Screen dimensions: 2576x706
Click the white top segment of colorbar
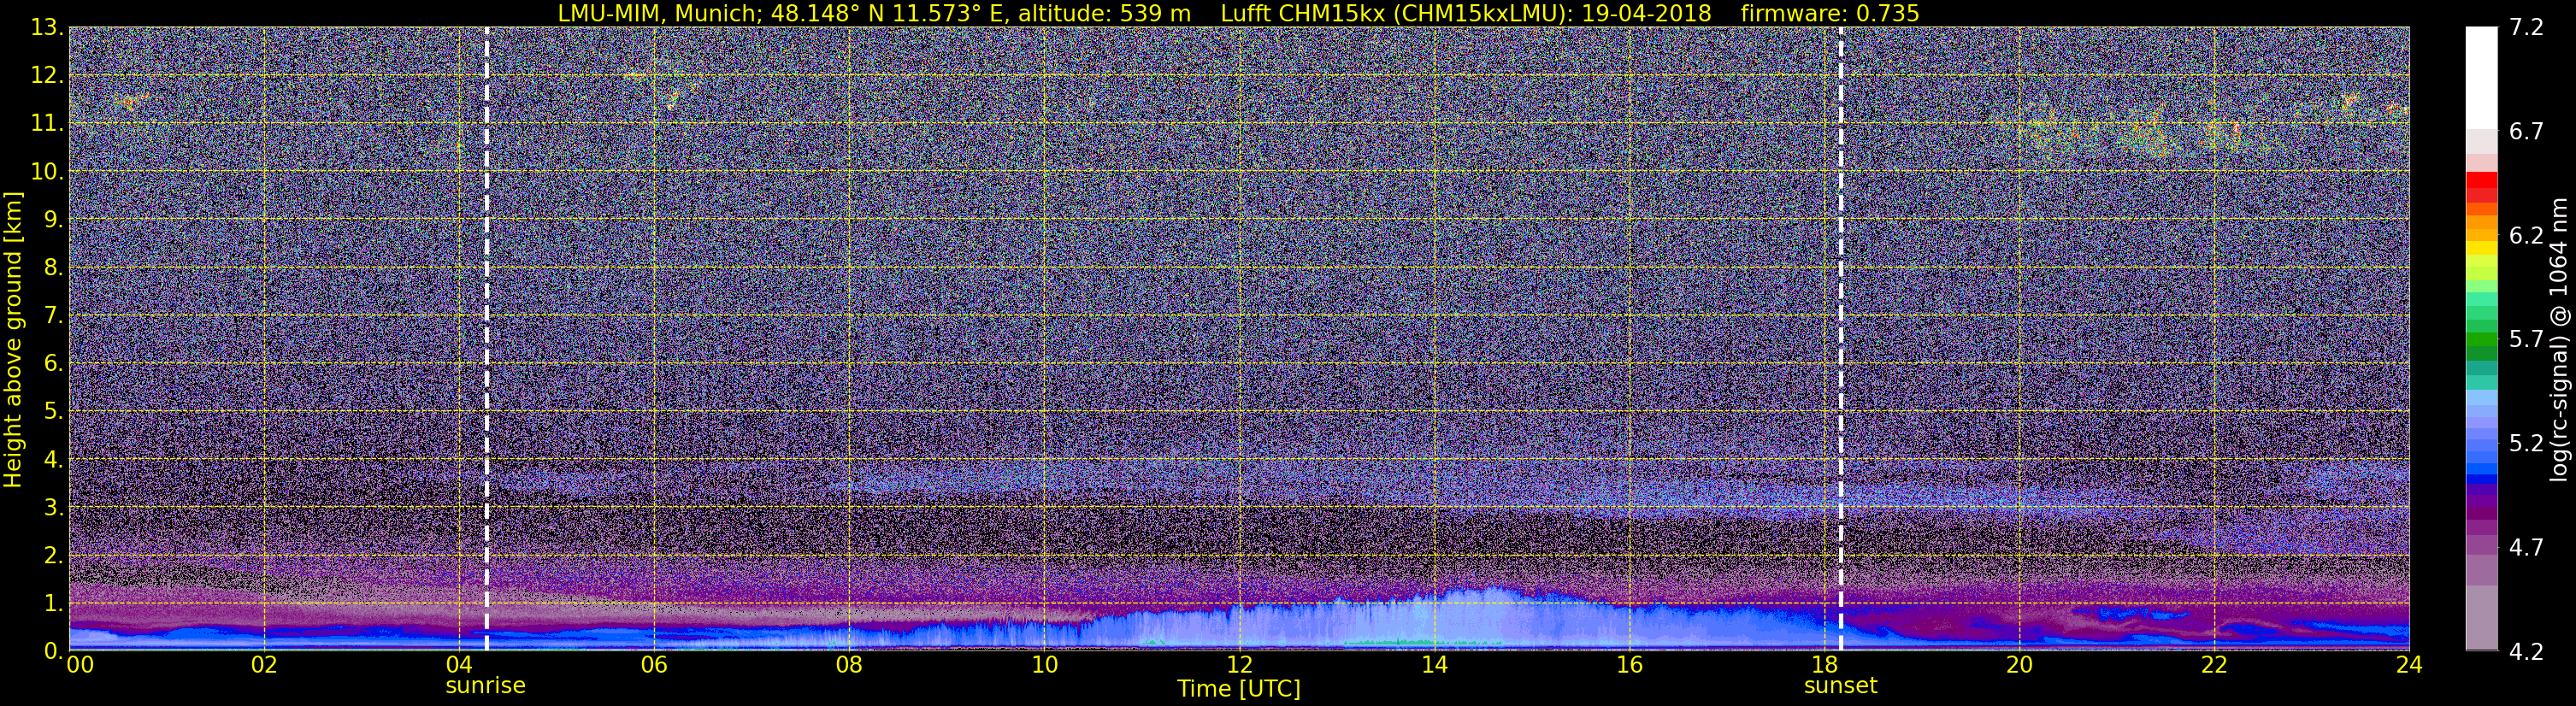point(2481,78)
